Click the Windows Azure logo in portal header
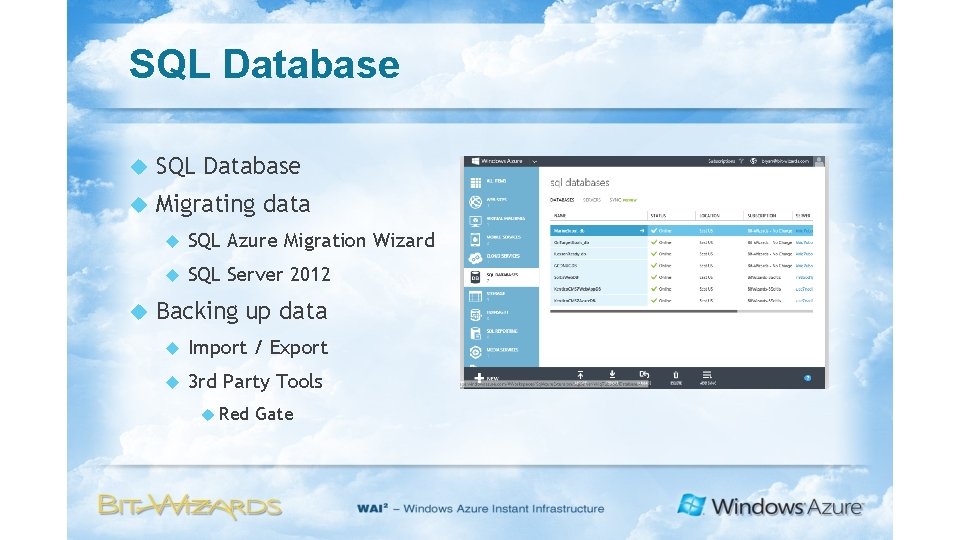This screenshot has width=960, height=540. click(497, 162)
